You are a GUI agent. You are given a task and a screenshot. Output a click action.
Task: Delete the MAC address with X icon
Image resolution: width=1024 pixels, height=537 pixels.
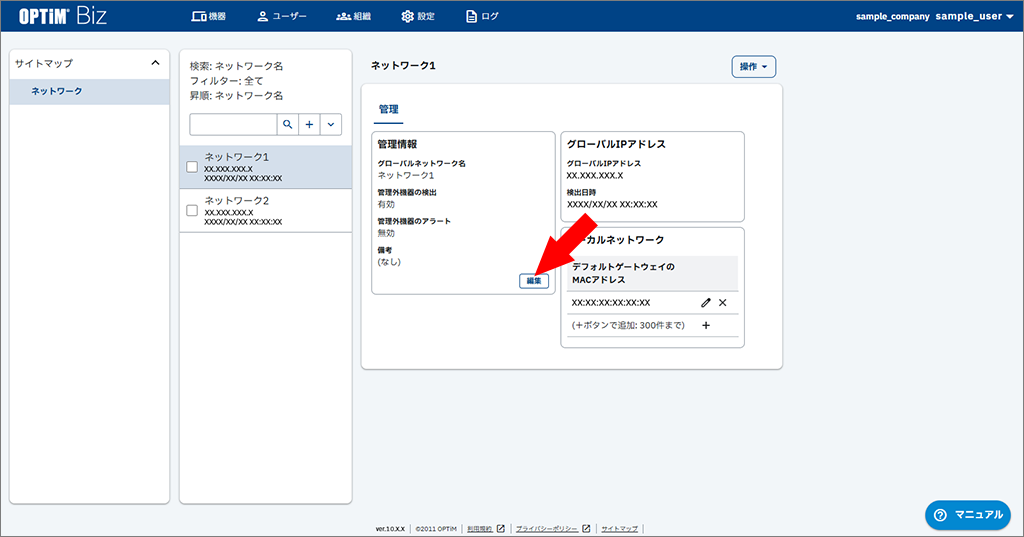click(722, 302)
